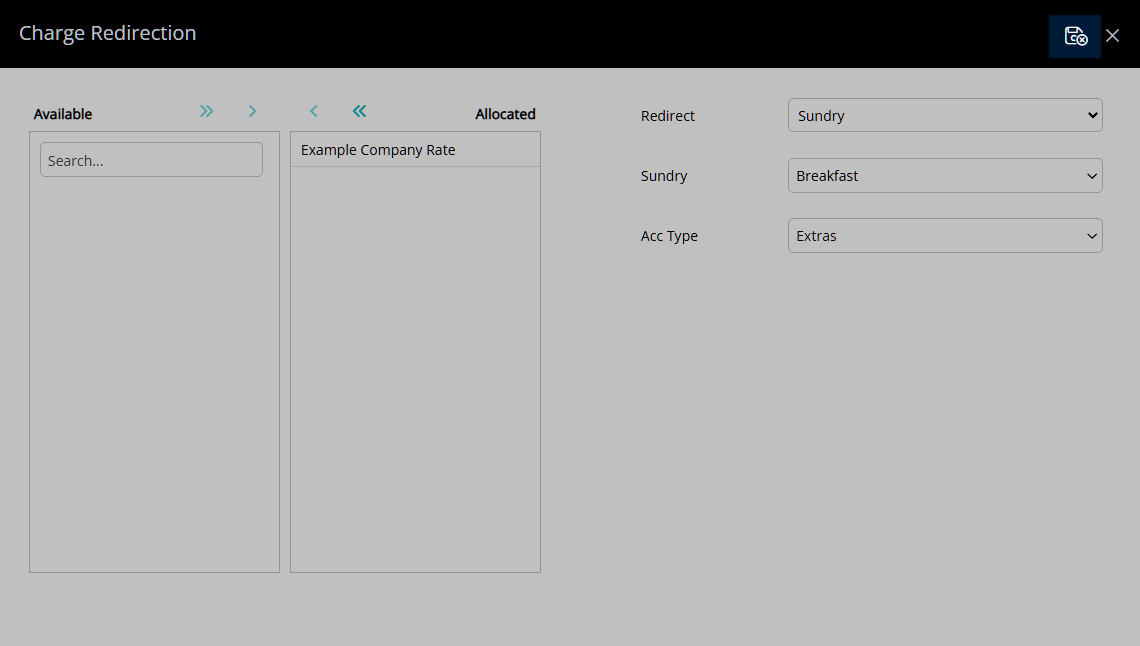The width and height of the screenshot is (1140, 646).
Task: Click the Available column heading
Action: 63,114
